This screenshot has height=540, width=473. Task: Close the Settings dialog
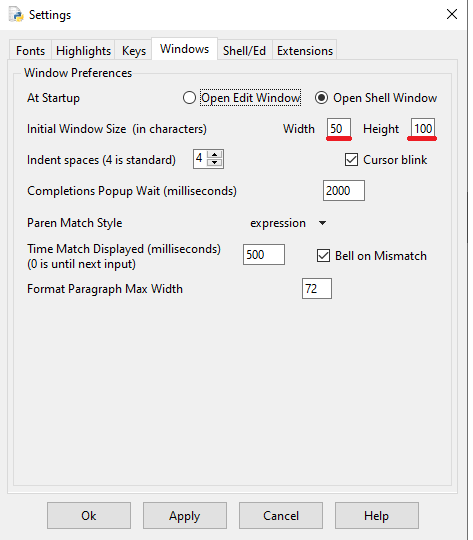pos(452,14)
